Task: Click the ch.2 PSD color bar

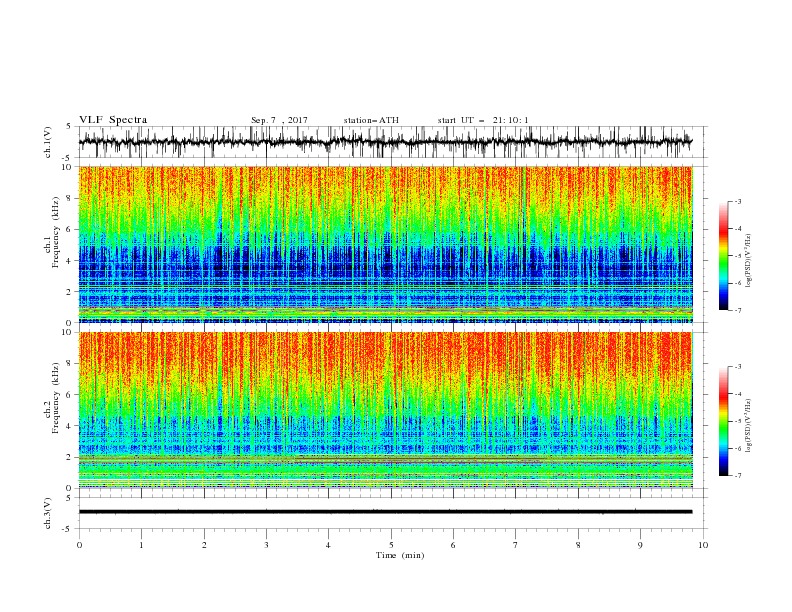Action: pos(723,421)
